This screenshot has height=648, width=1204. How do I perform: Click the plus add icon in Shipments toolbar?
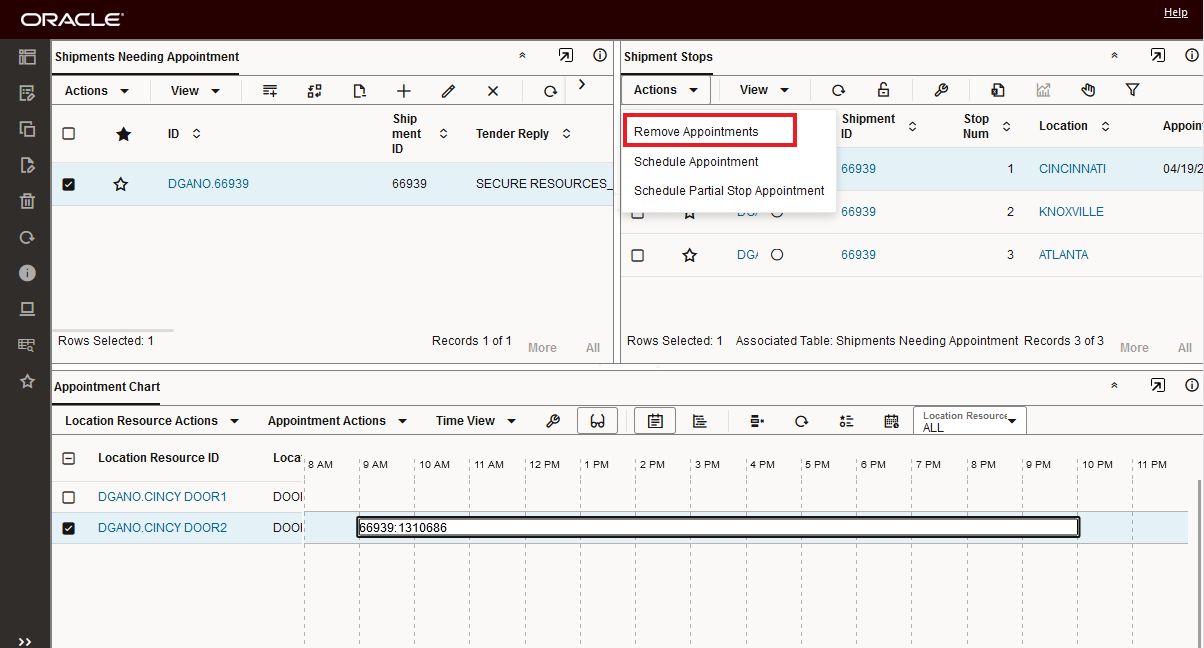(x=404, y=91)
